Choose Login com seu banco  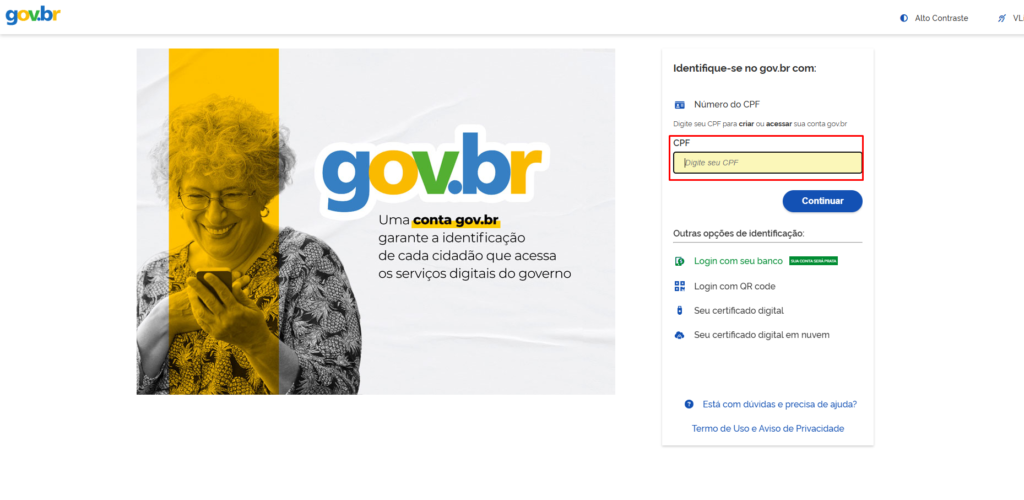click(738, 260)
